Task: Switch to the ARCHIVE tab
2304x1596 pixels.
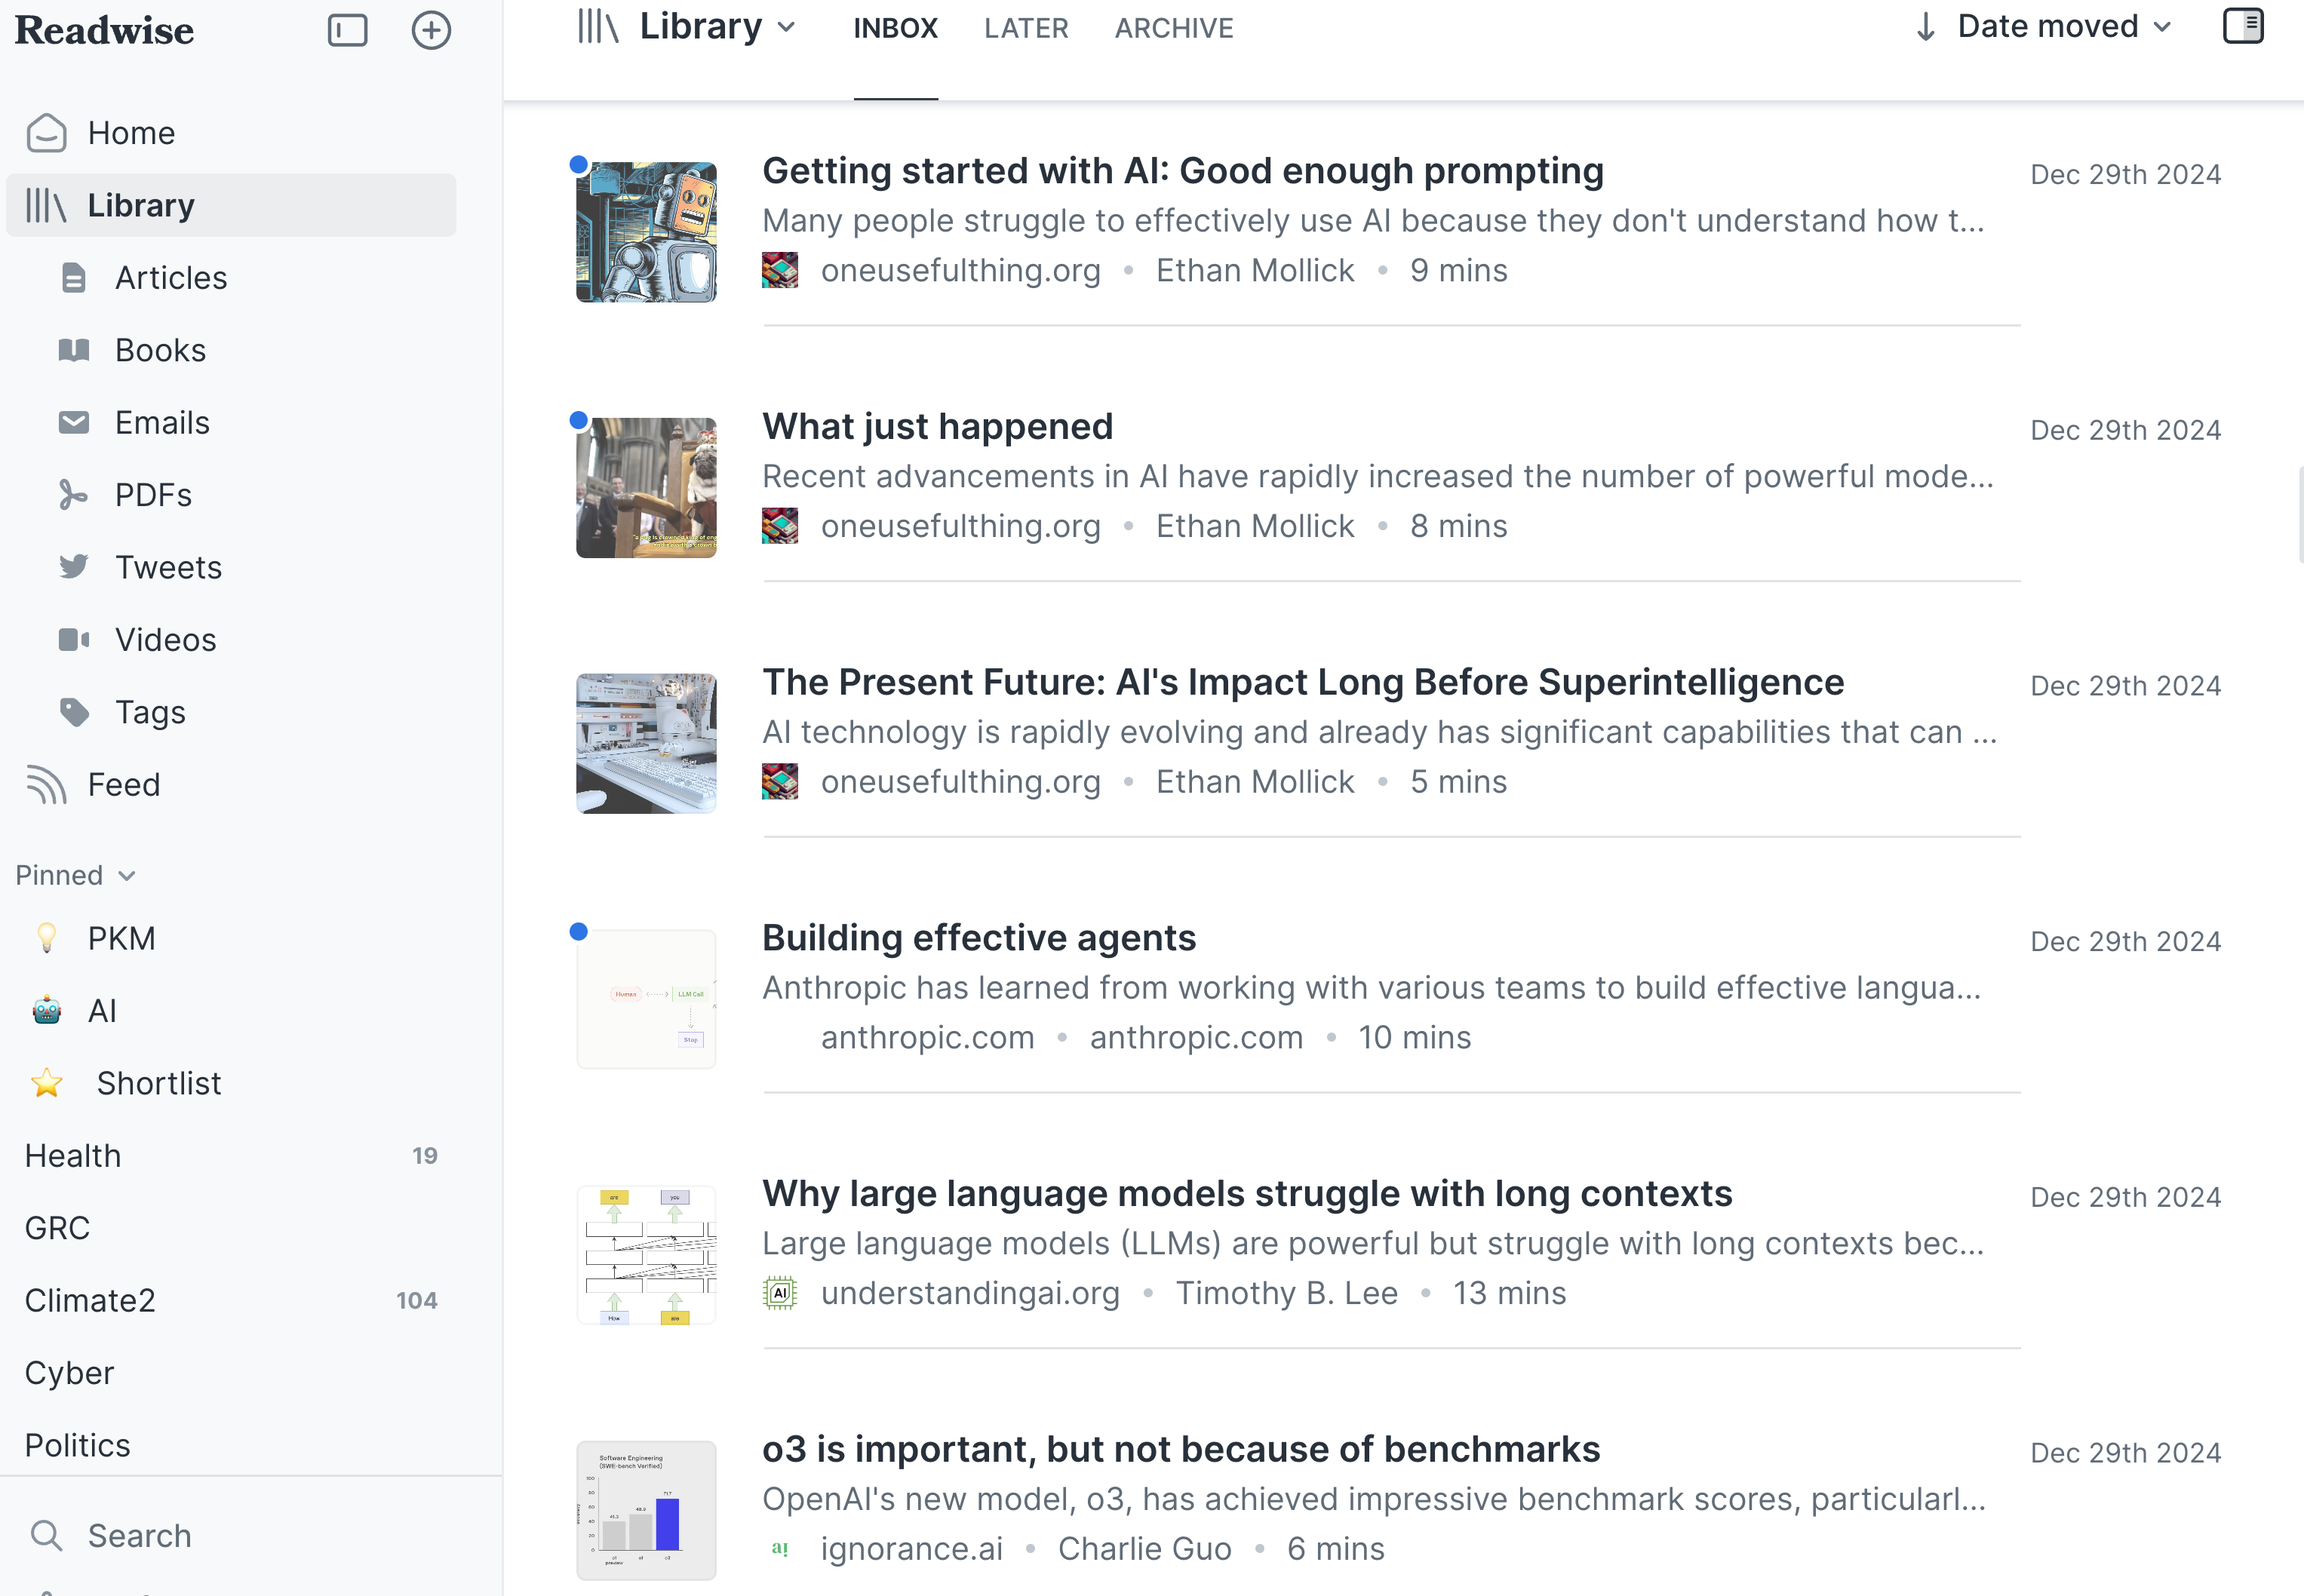Action: click(x=1174, y=27)
